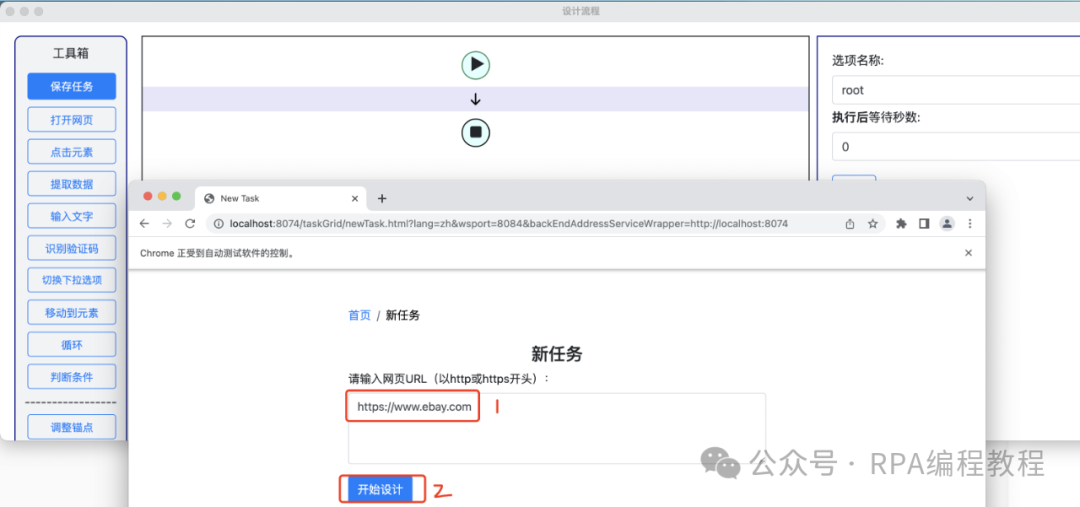Dismiss the automated test software infobar
This screenshot has height=507, width=1080.
(968, 253)
